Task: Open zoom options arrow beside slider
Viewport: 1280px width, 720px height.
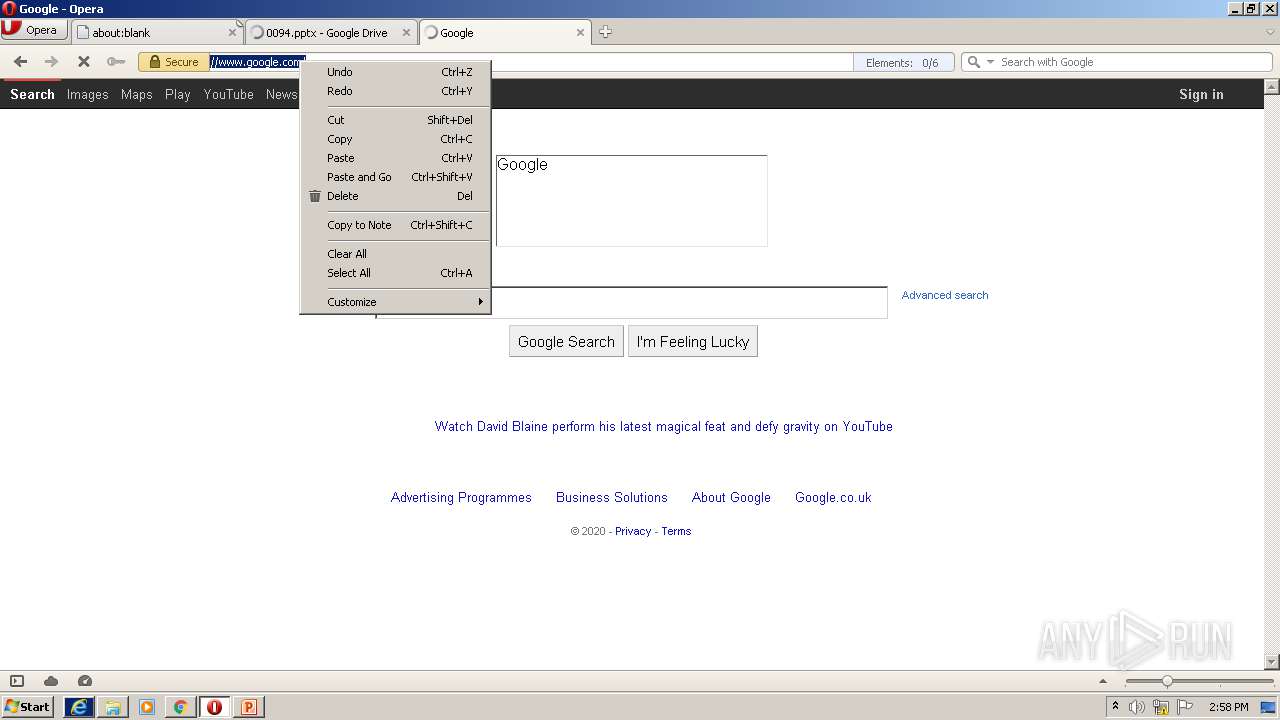Action: pos(1104,681)
